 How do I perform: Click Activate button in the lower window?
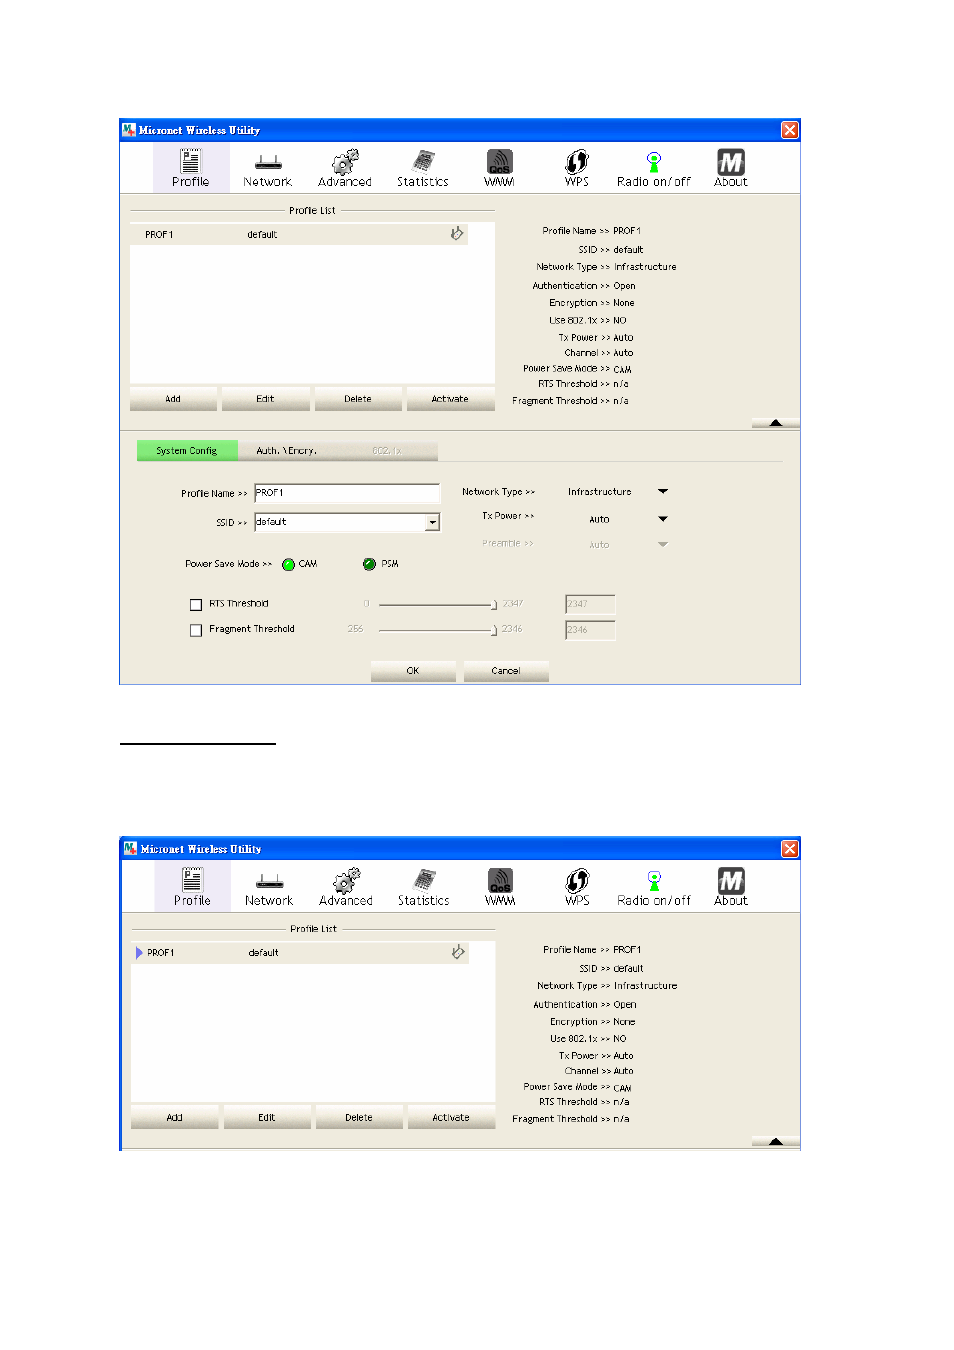click(451, 1118)
